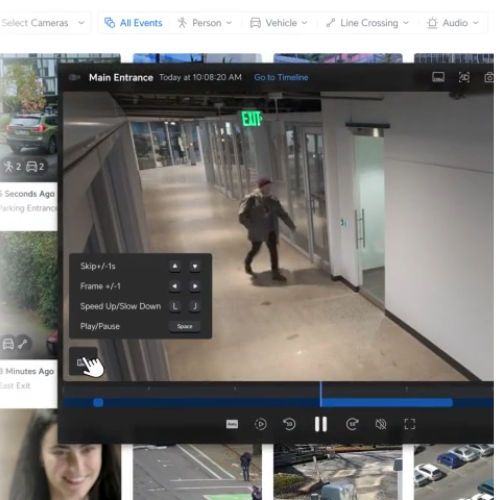
Task: Rewind 10 seconds
Action: coord(289,424)
